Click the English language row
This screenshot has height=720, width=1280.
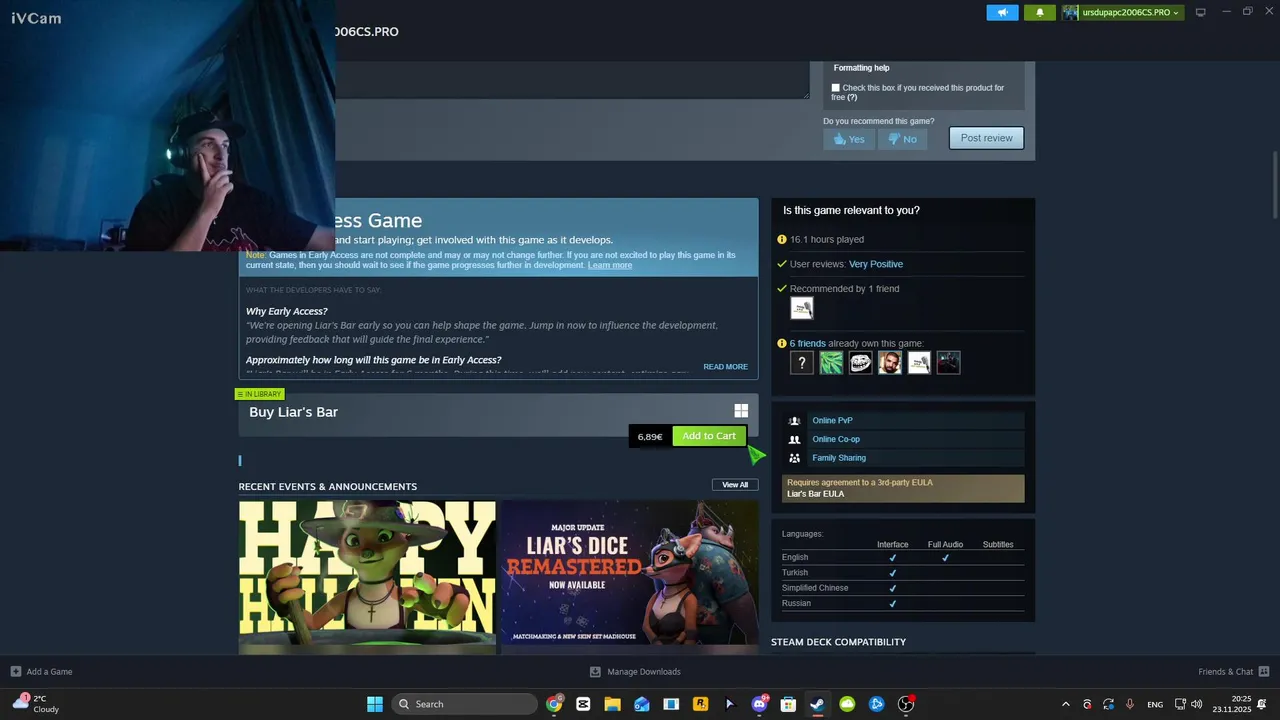tap(903, 558)
